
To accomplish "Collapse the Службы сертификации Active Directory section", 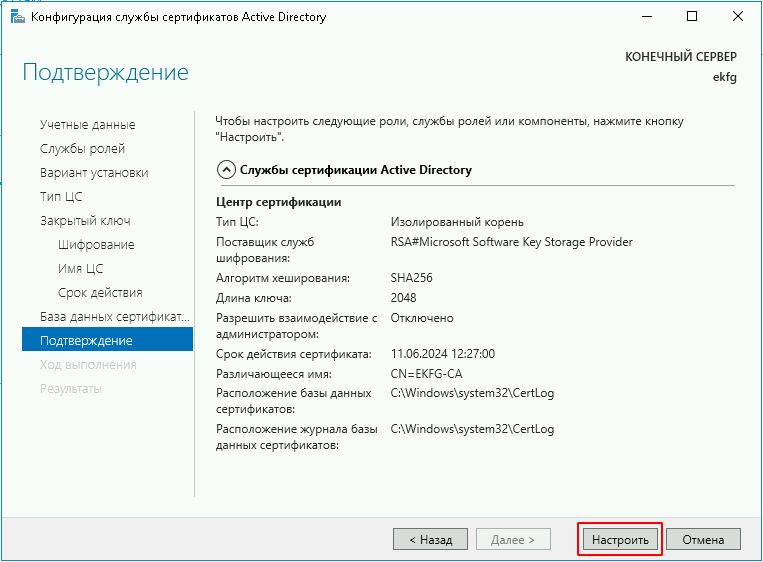I will click(x=226, y=170).
